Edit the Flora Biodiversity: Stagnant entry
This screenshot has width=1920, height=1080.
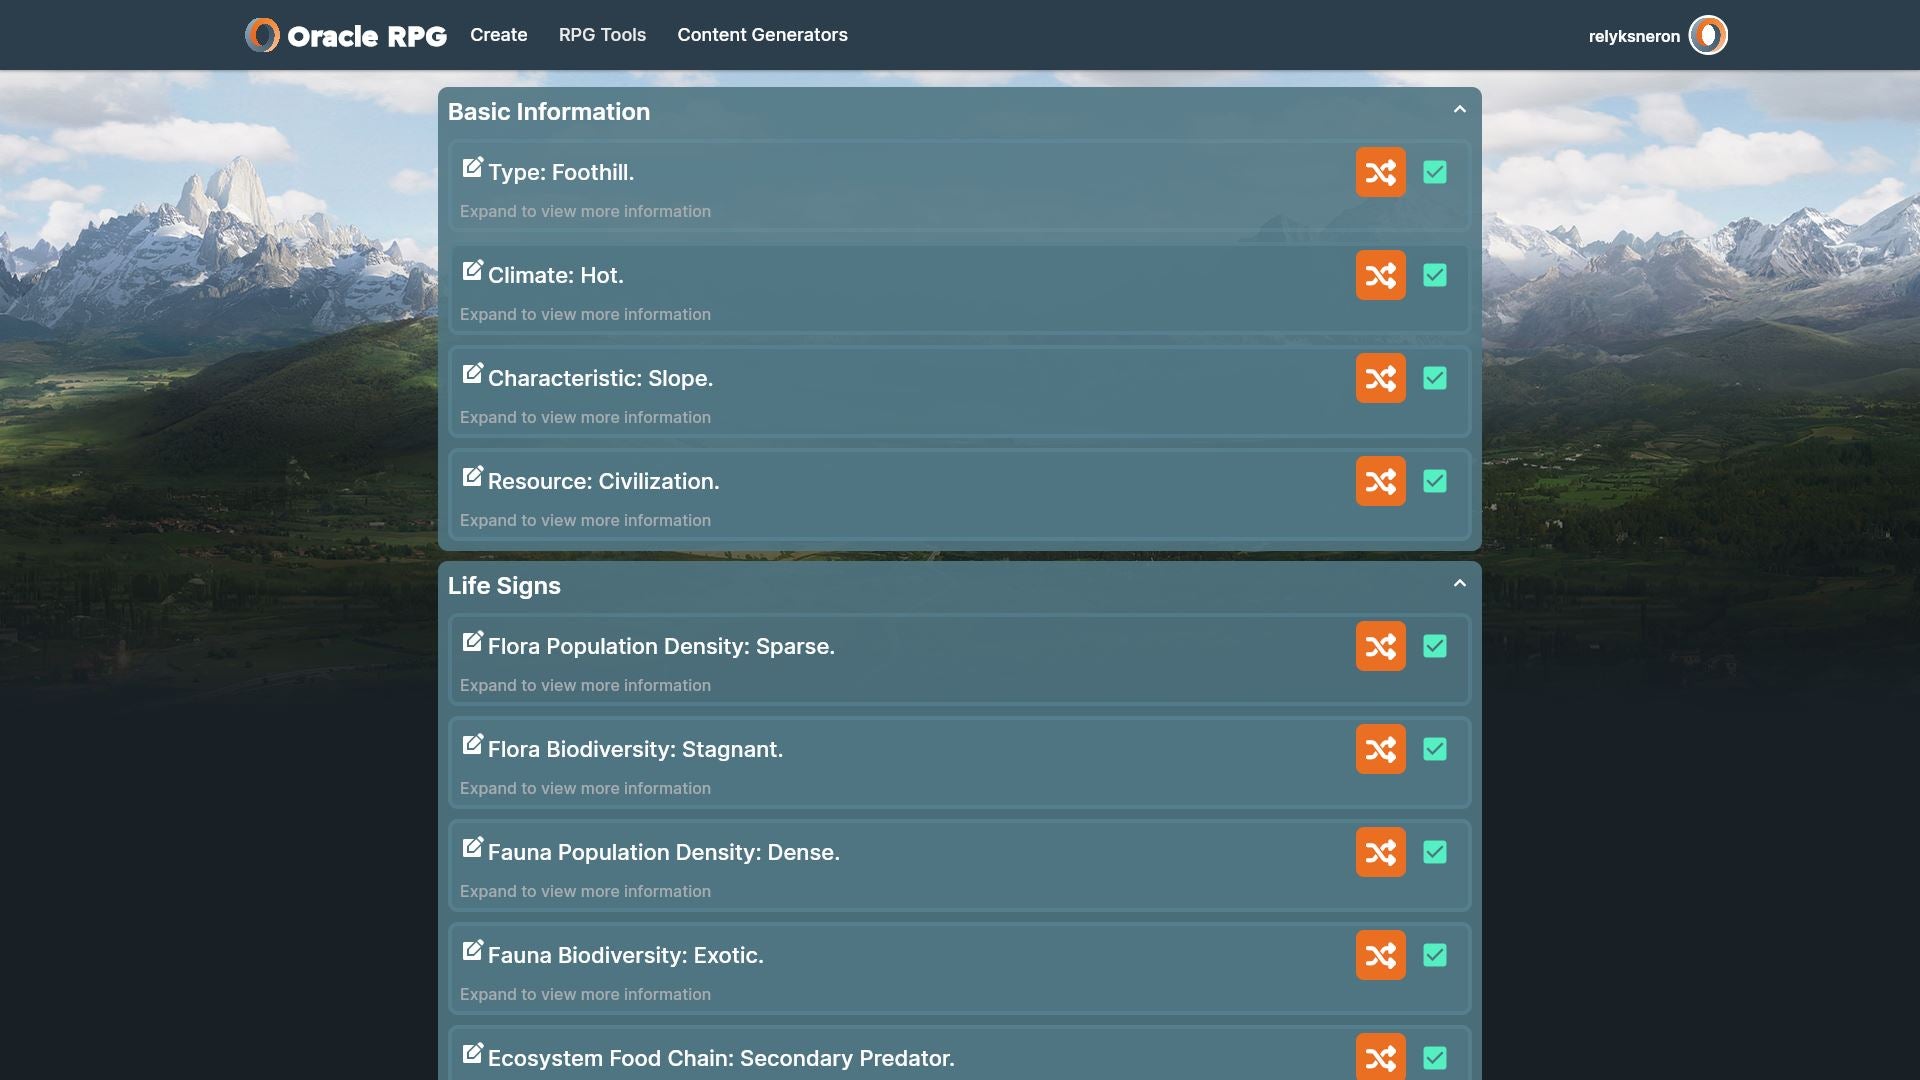(x=472, y=745)
